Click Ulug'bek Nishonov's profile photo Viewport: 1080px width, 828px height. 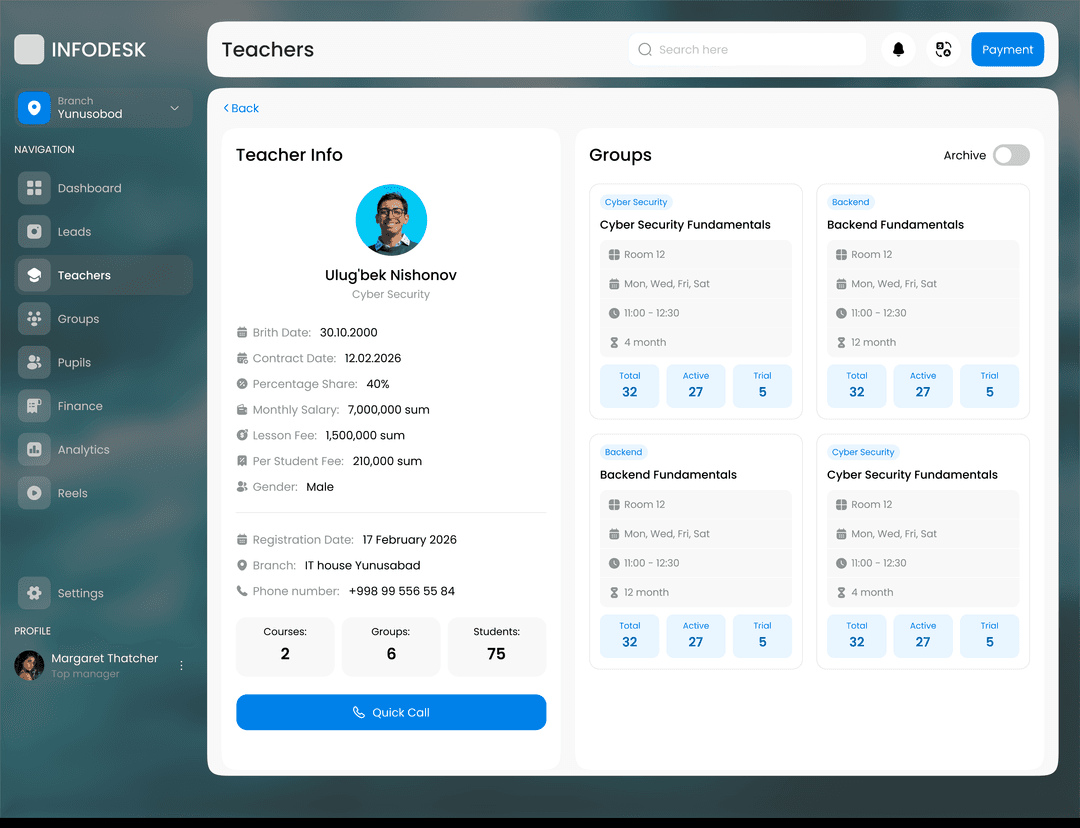[391, 220]
